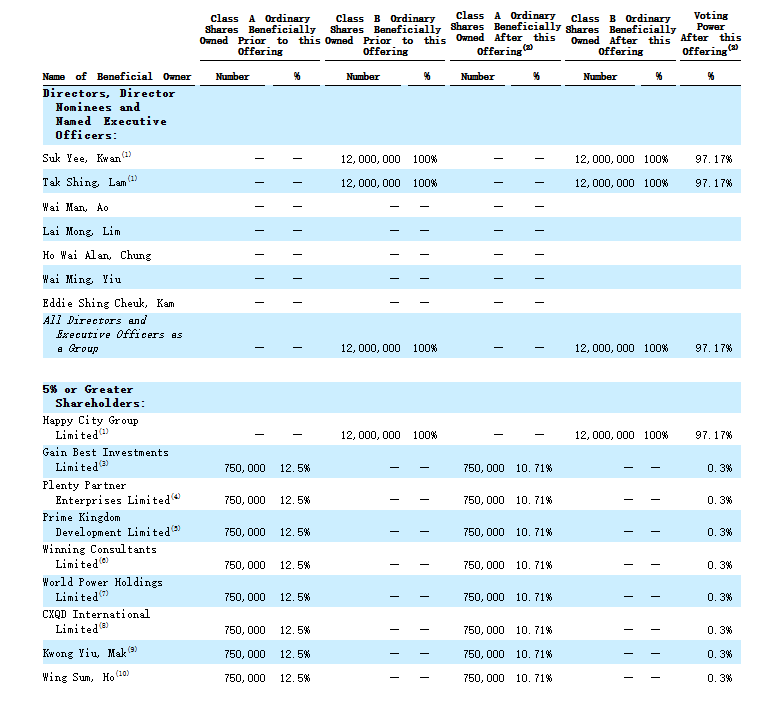
Task: Select the "Wai Man, Ao" row label
Action: coord(75,207)
